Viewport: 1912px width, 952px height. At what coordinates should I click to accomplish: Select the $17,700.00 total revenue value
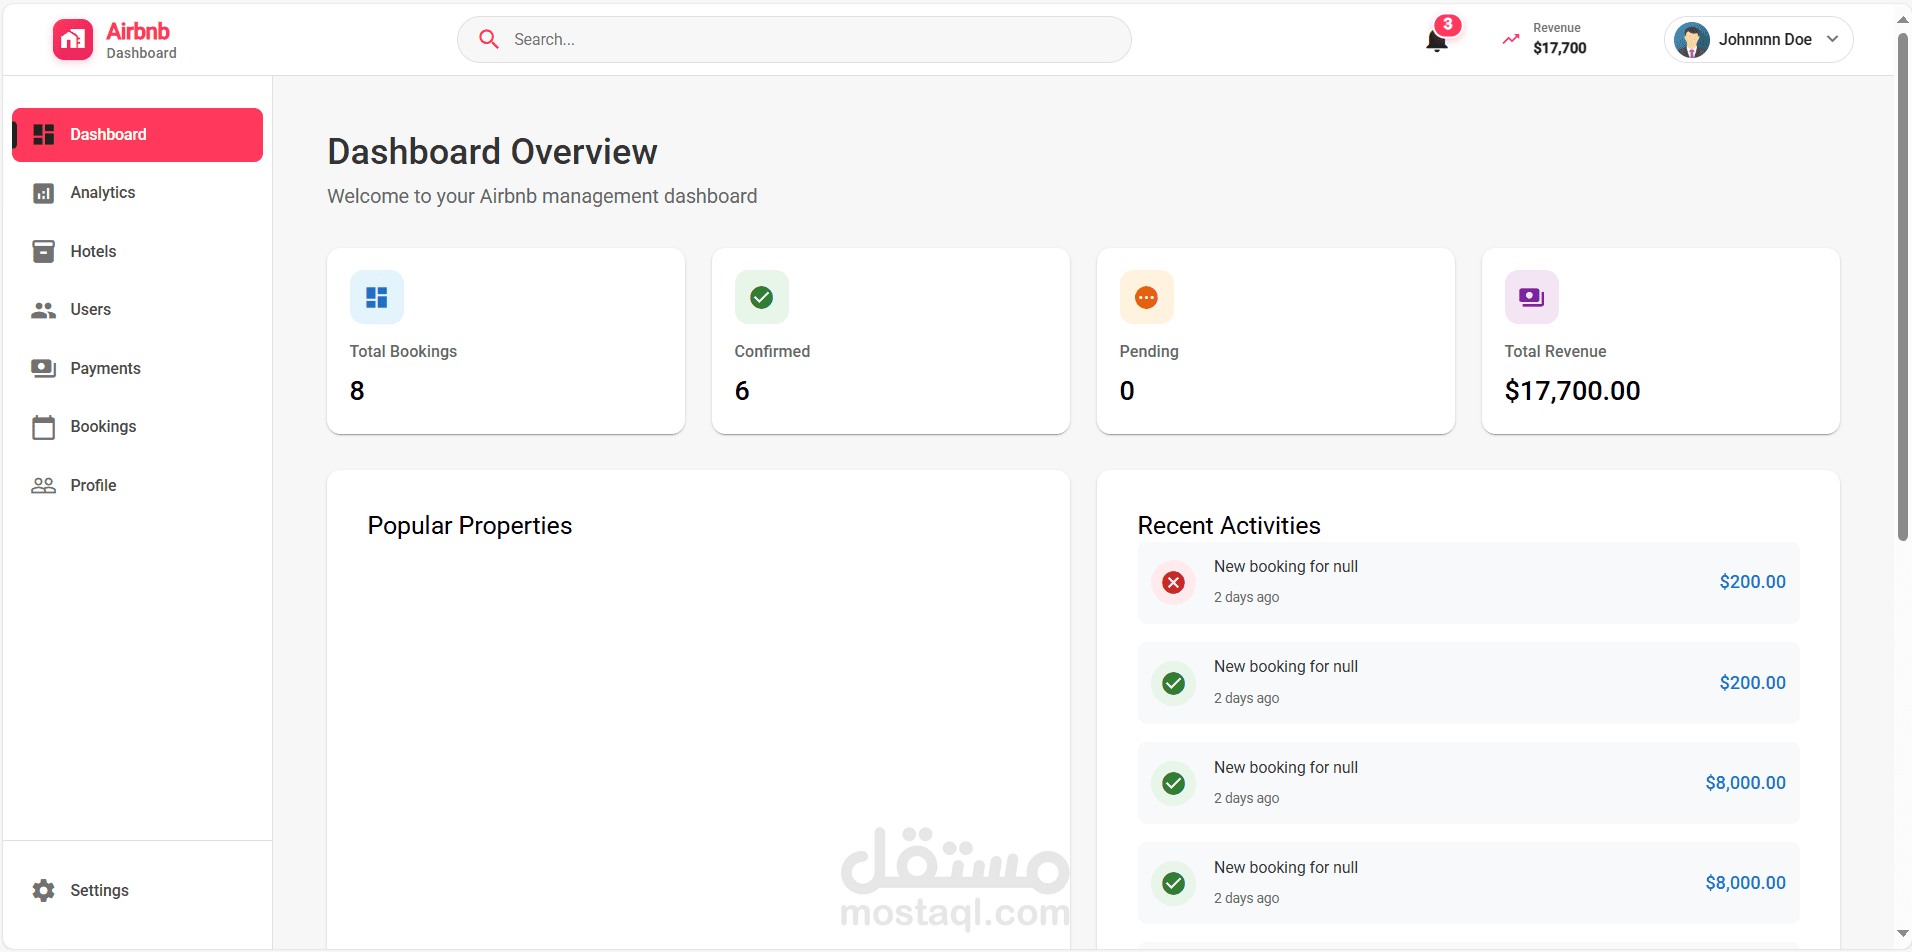[x=1572, y=391]
